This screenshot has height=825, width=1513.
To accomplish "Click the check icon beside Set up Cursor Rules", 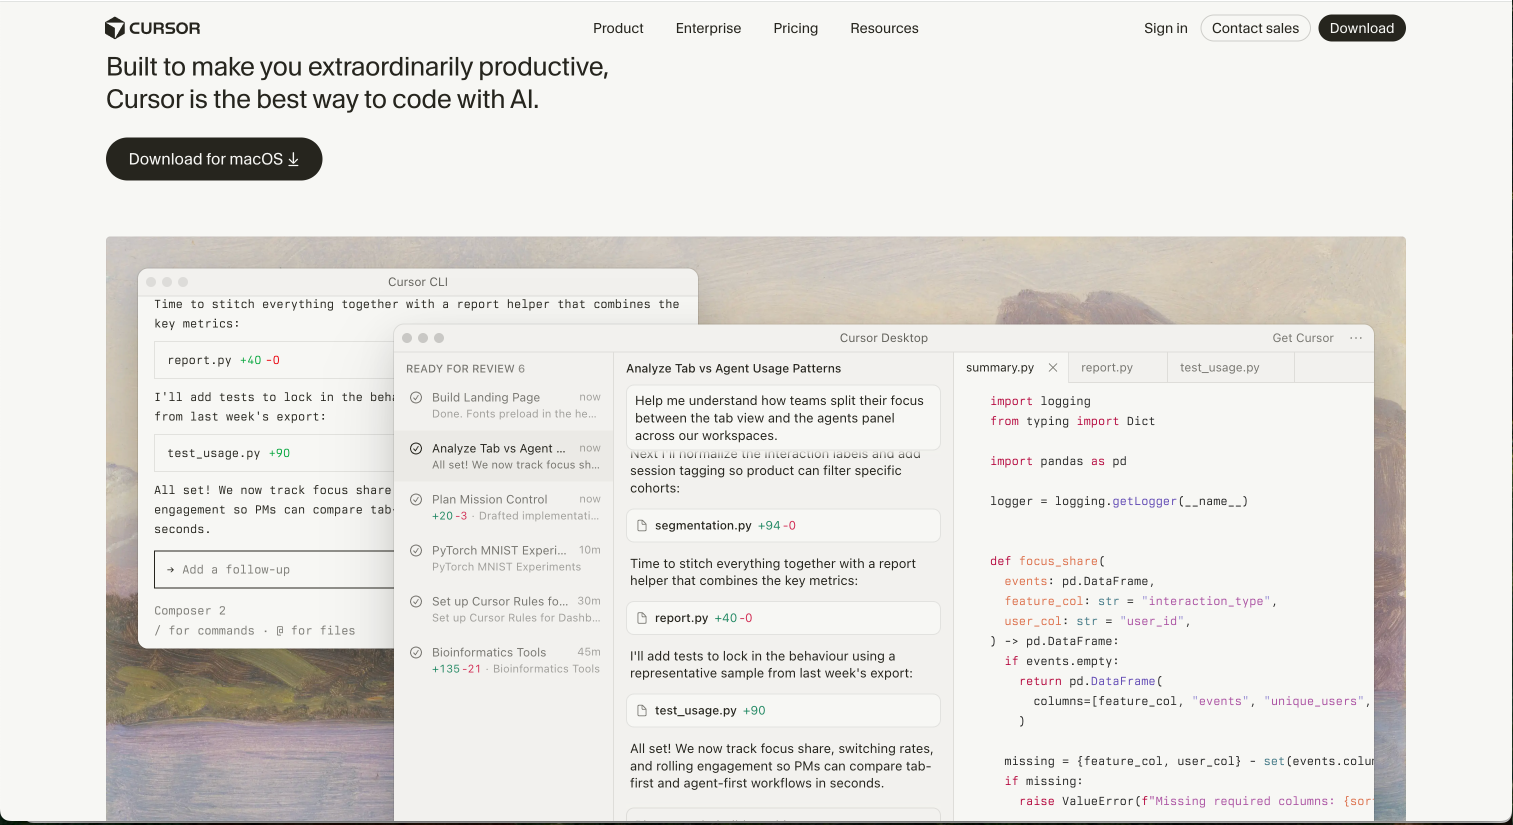I will pyautogui.click(x=416, y=601).
